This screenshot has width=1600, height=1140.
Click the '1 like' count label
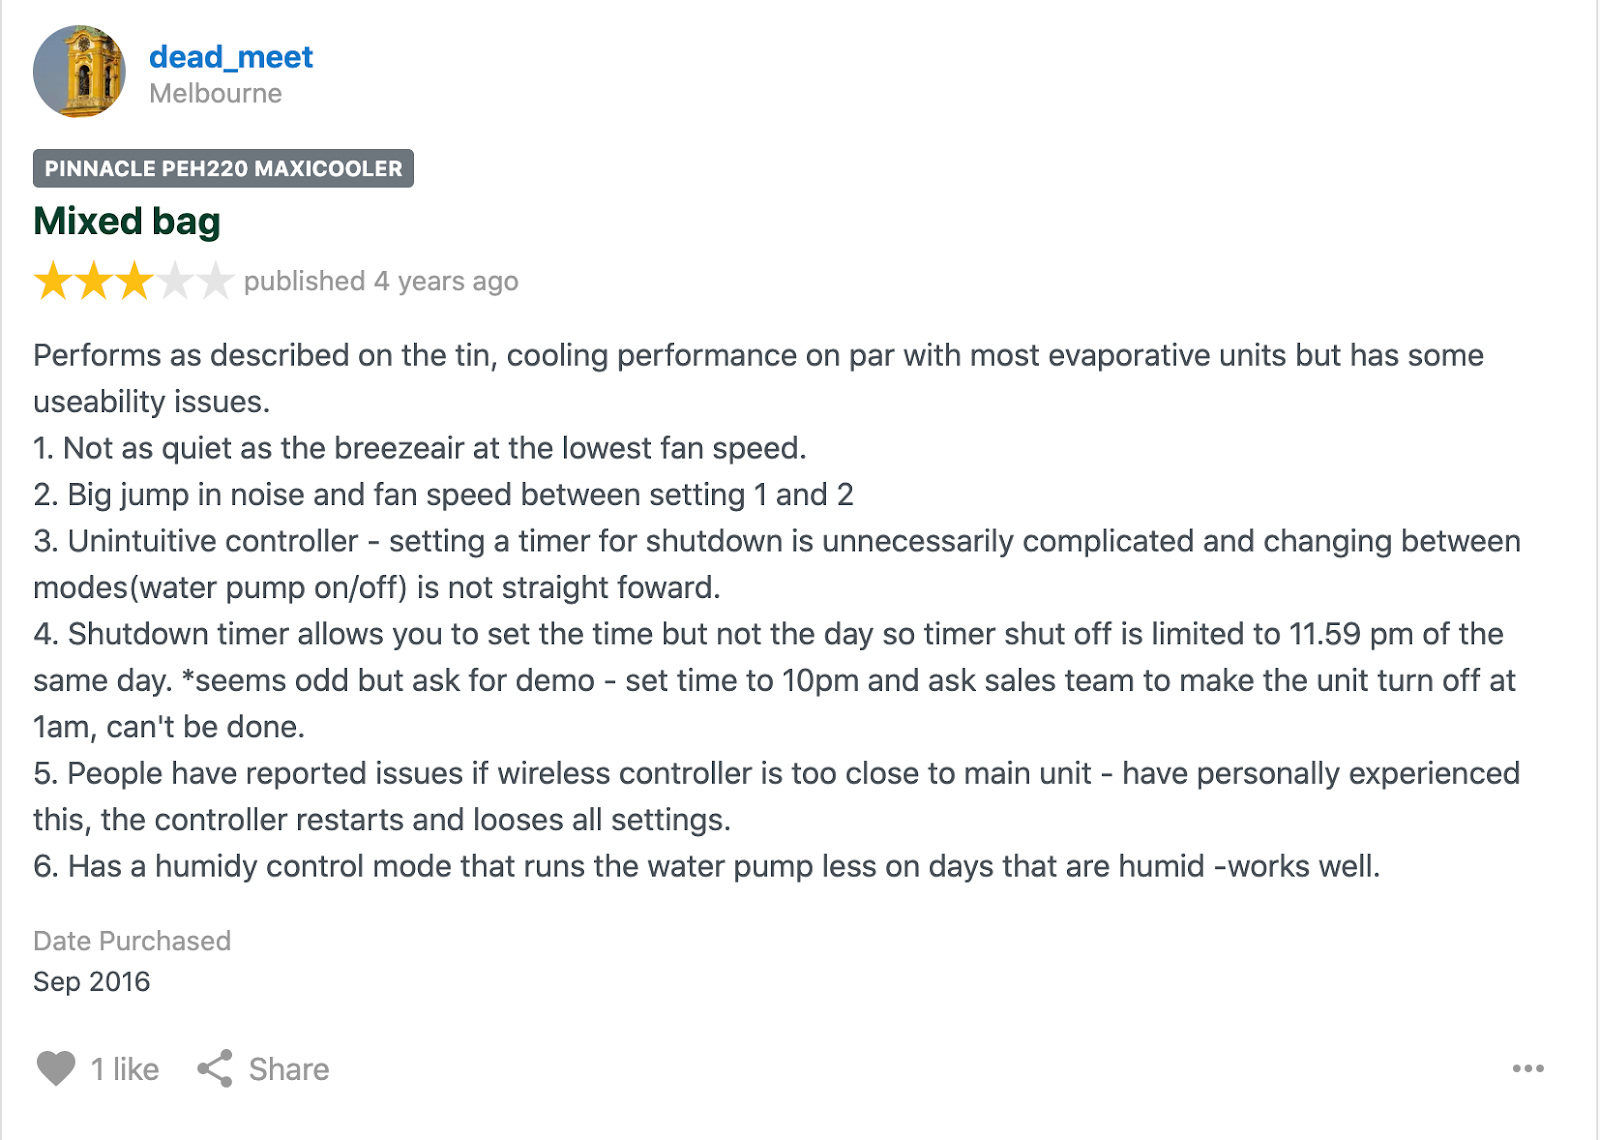(x=125, y=1069)
